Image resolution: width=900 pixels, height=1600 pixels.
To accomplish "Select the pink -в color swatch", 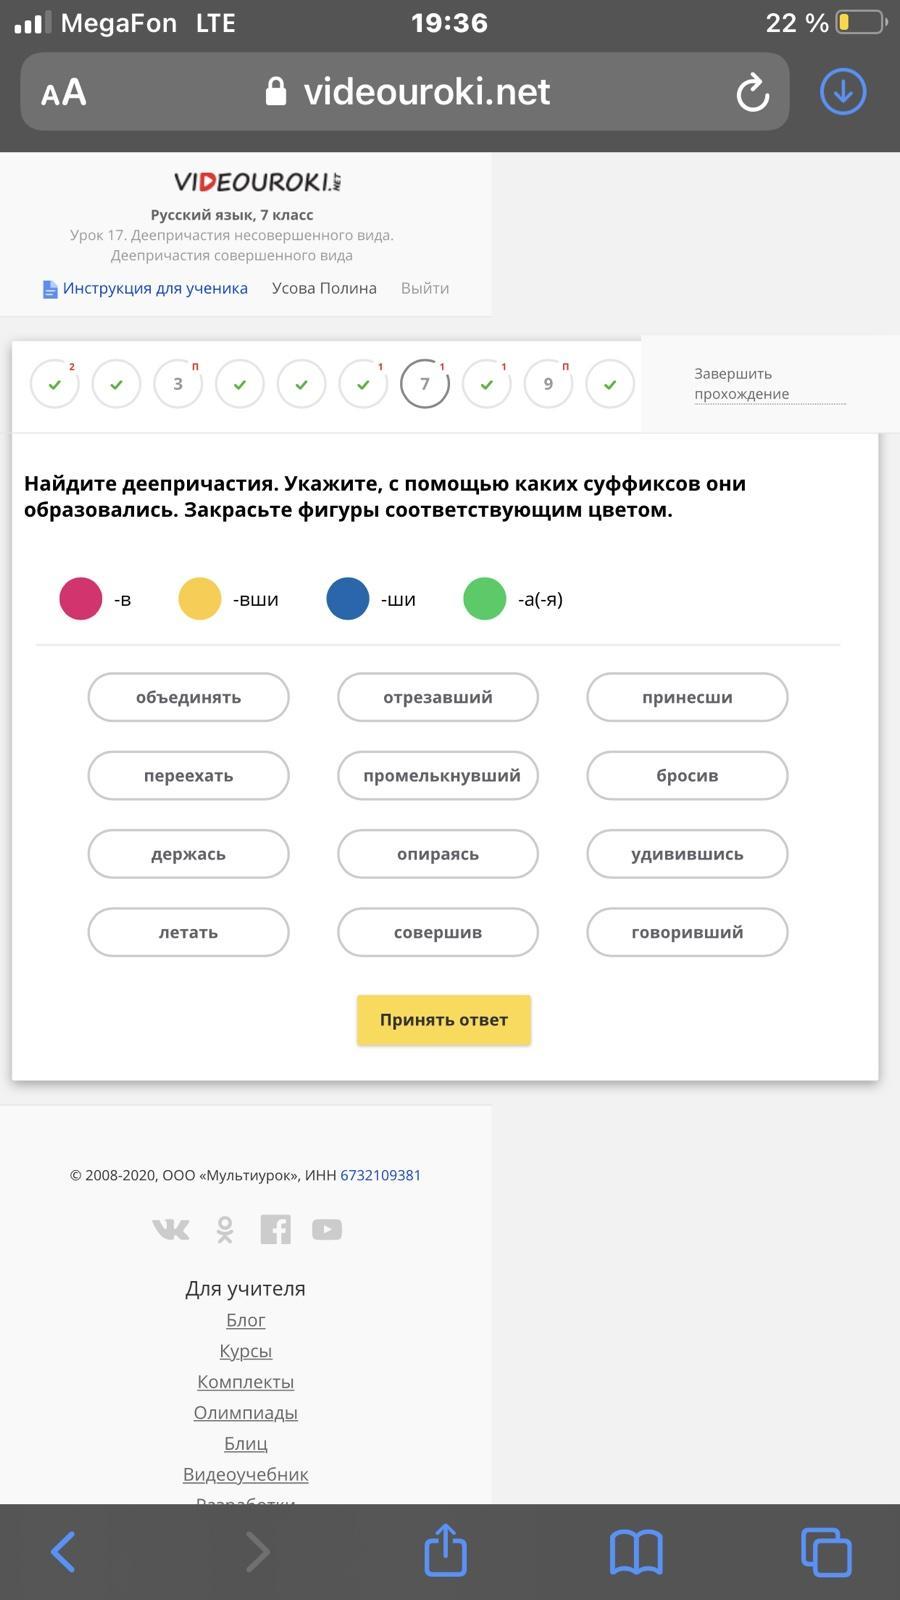I will (x=81, y=599).
